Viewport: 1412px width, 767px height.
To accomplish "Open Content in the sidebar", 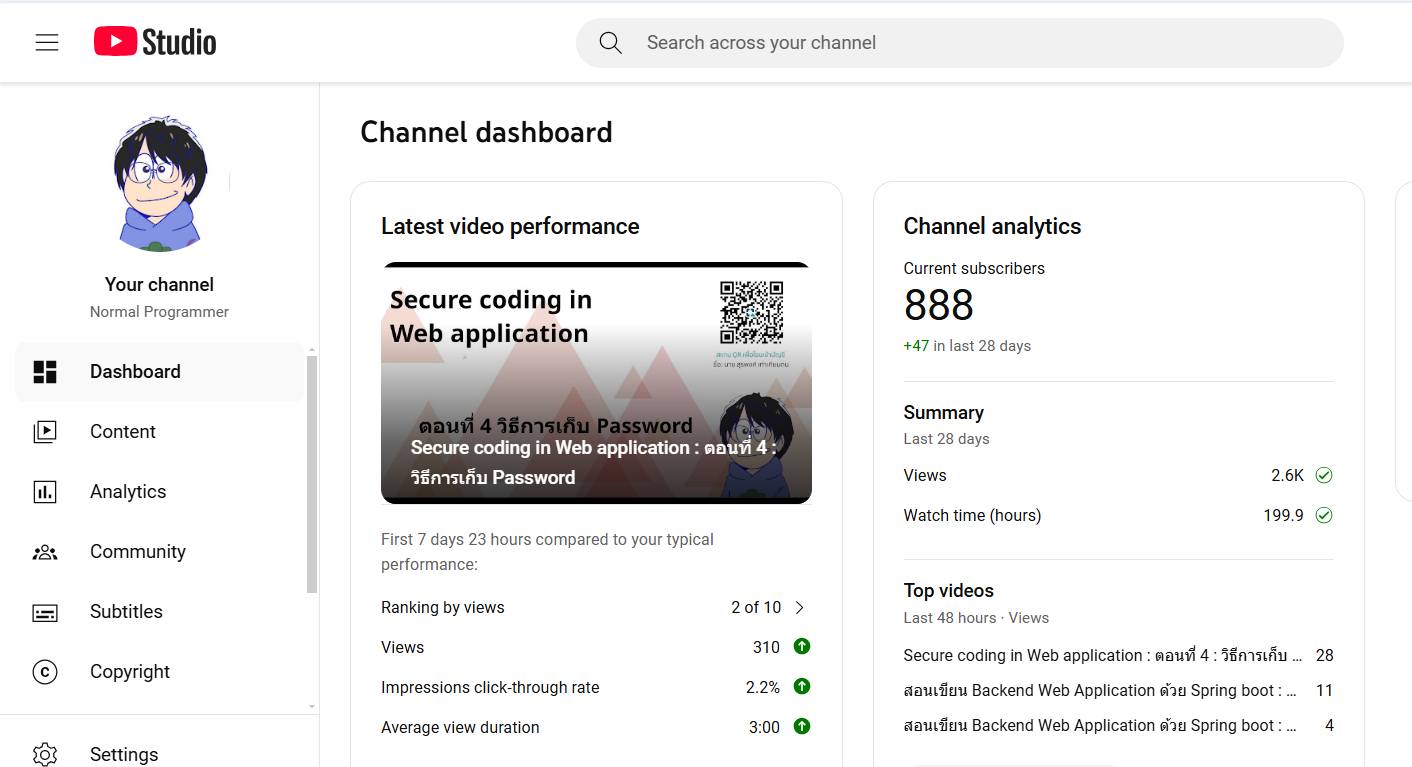I will 160,432.
